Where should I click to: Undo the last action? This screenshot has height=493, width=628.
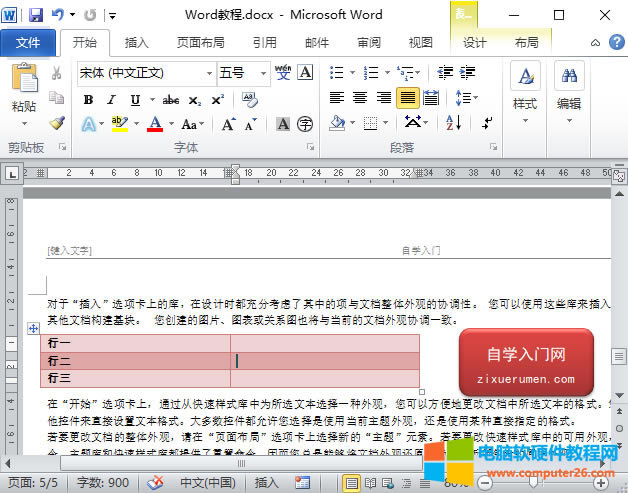coord(58,15)
